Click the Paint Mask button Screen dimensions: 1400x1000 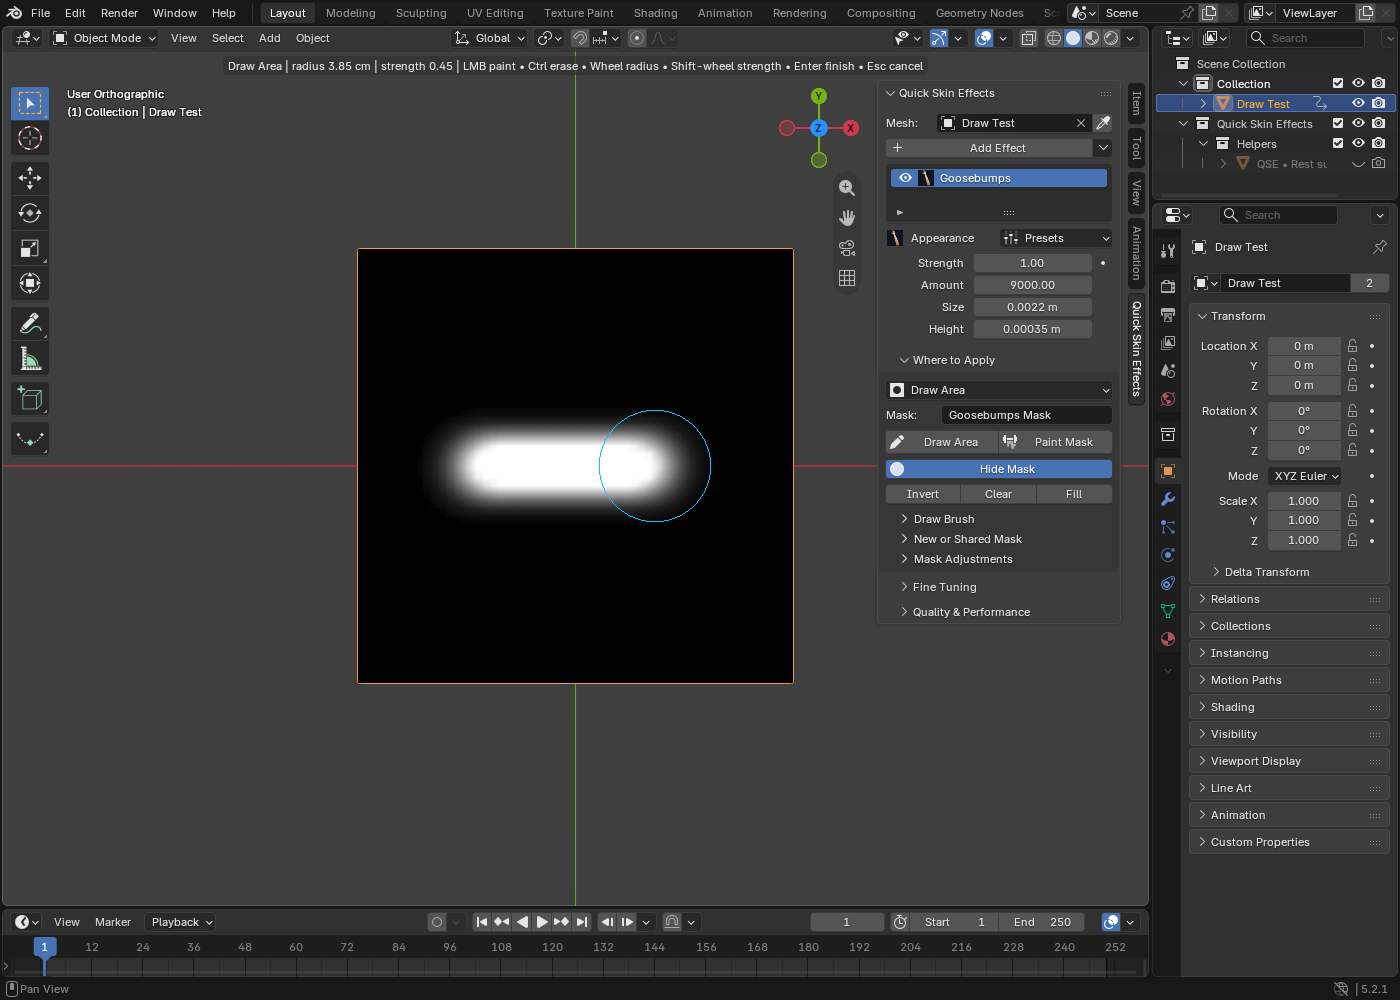pyautogui.click(x=1055, y=442)
